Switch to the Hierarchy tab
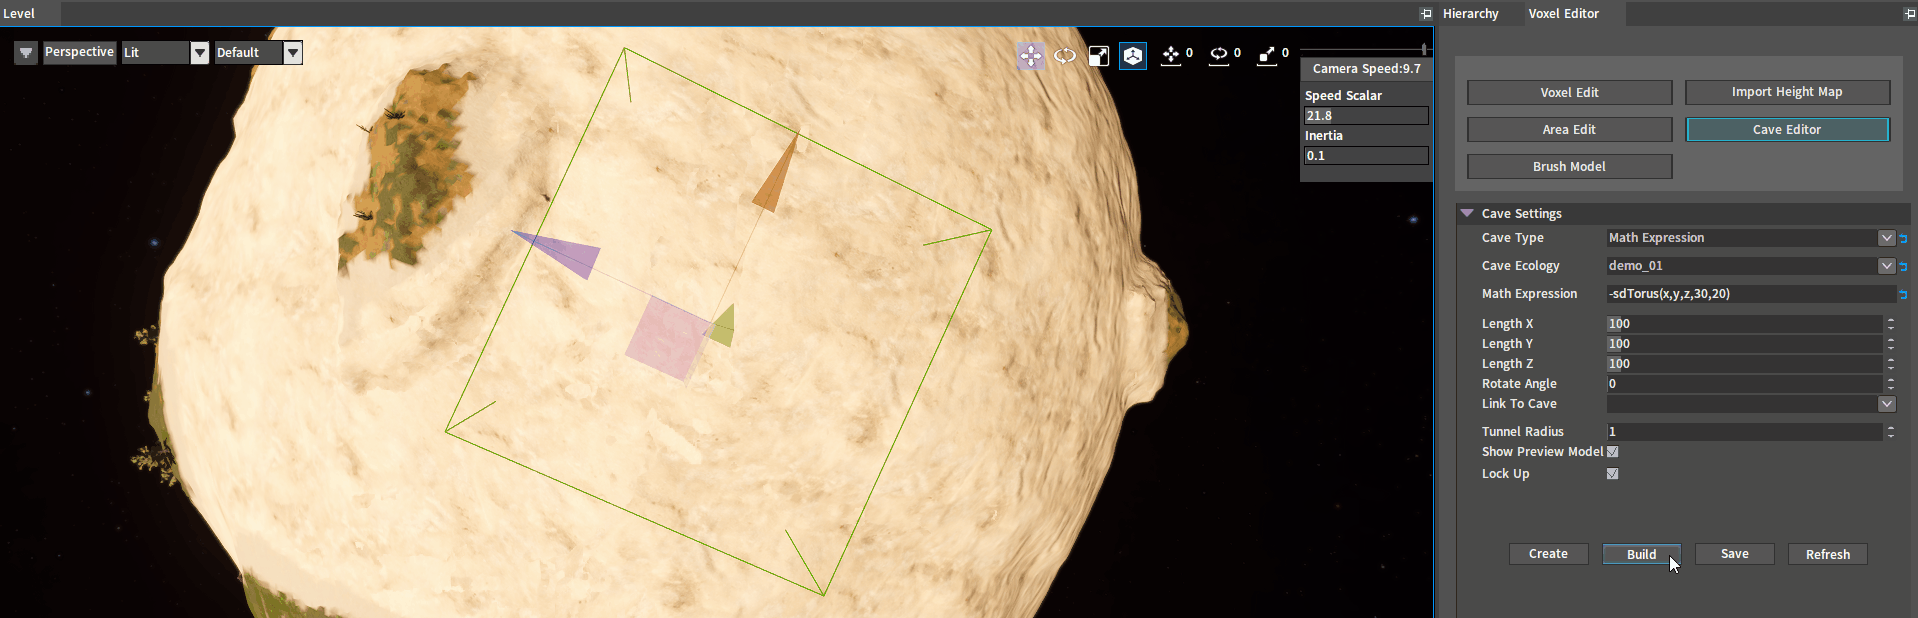1918x618 pixels. (1470, 14)
